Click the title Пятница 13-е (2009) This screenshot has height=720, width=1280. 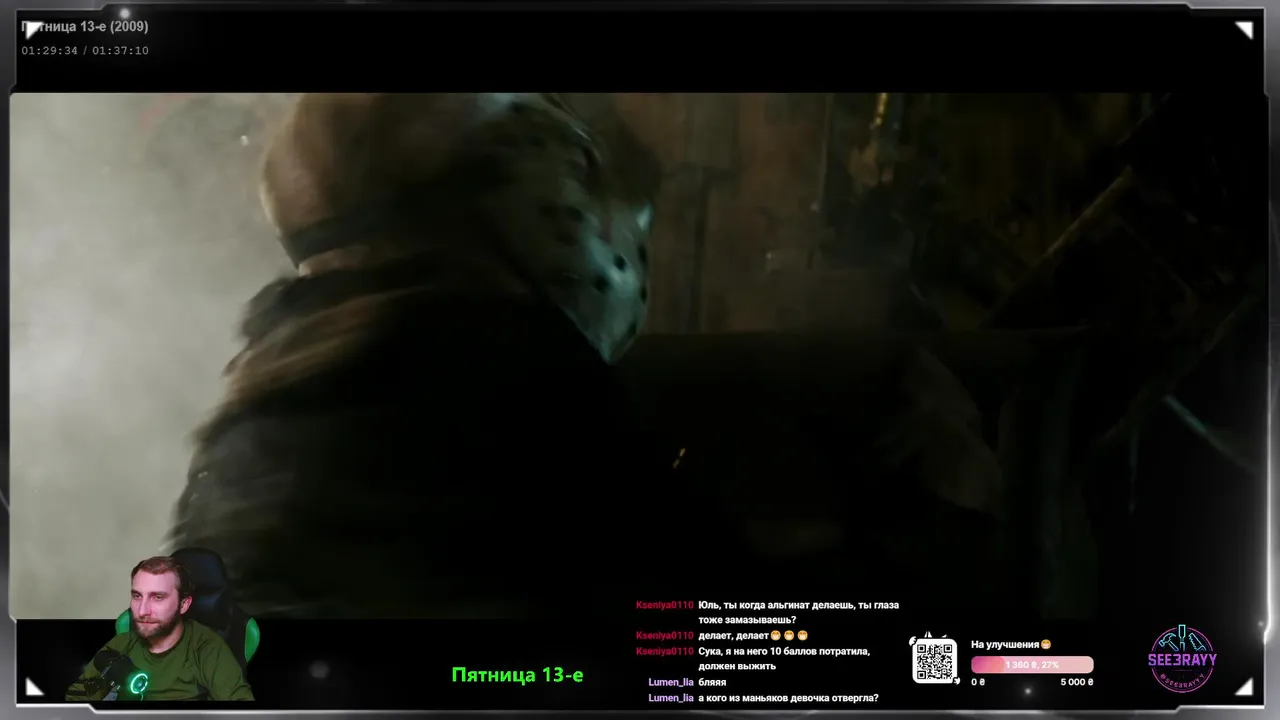tap(85, 27)
